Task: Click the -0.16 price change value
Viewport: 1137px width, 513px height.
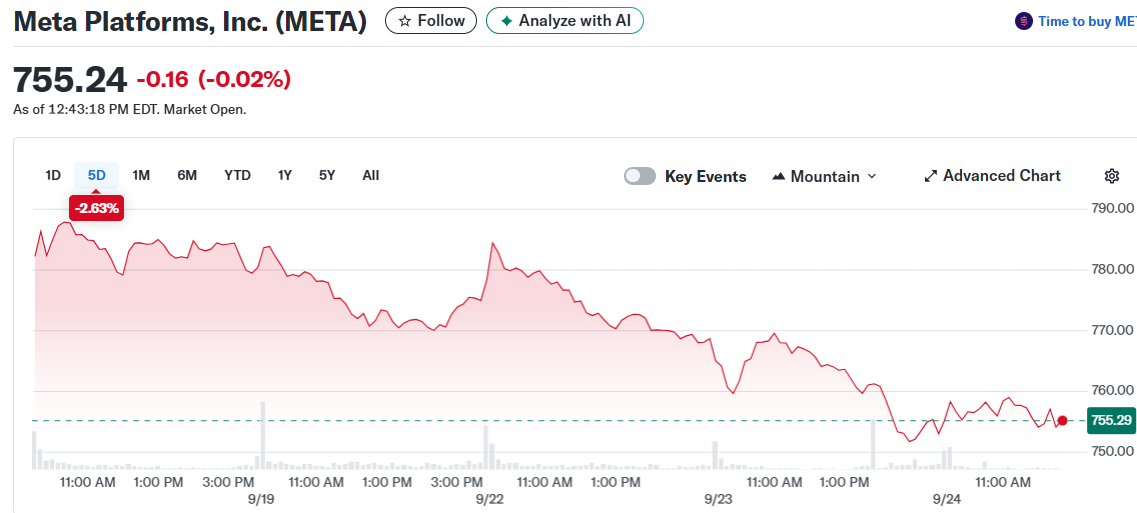Action: [x=164, y=79]
